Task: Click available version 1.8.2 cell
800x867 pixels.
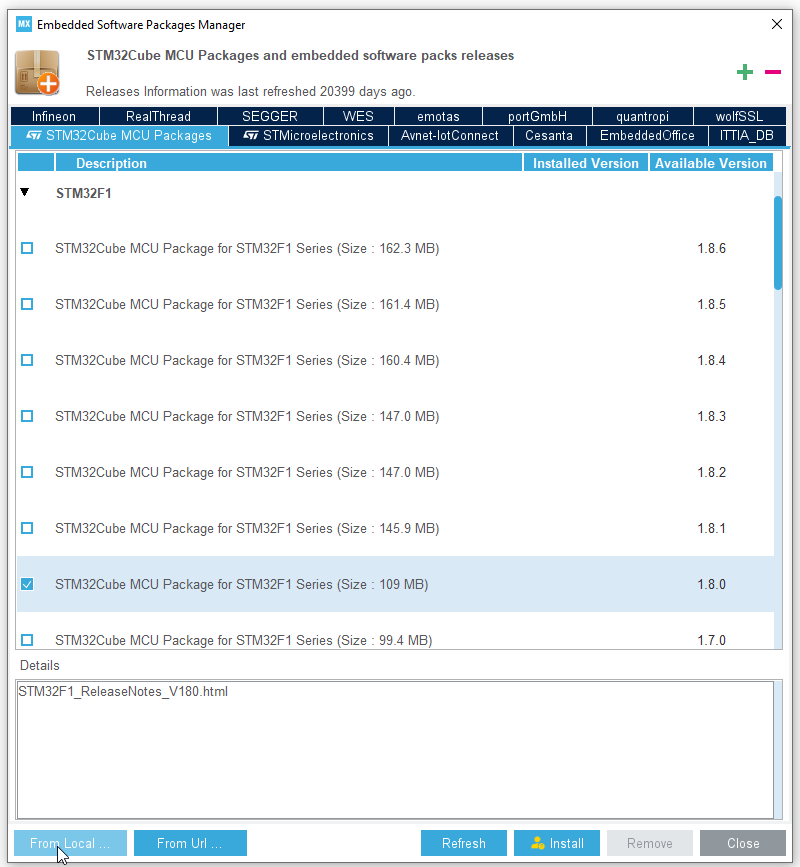Action: 712,472
